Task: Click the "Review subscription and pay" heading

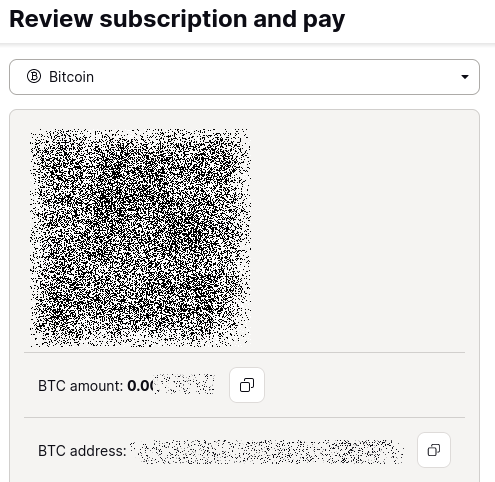Action: click(177, 19)
